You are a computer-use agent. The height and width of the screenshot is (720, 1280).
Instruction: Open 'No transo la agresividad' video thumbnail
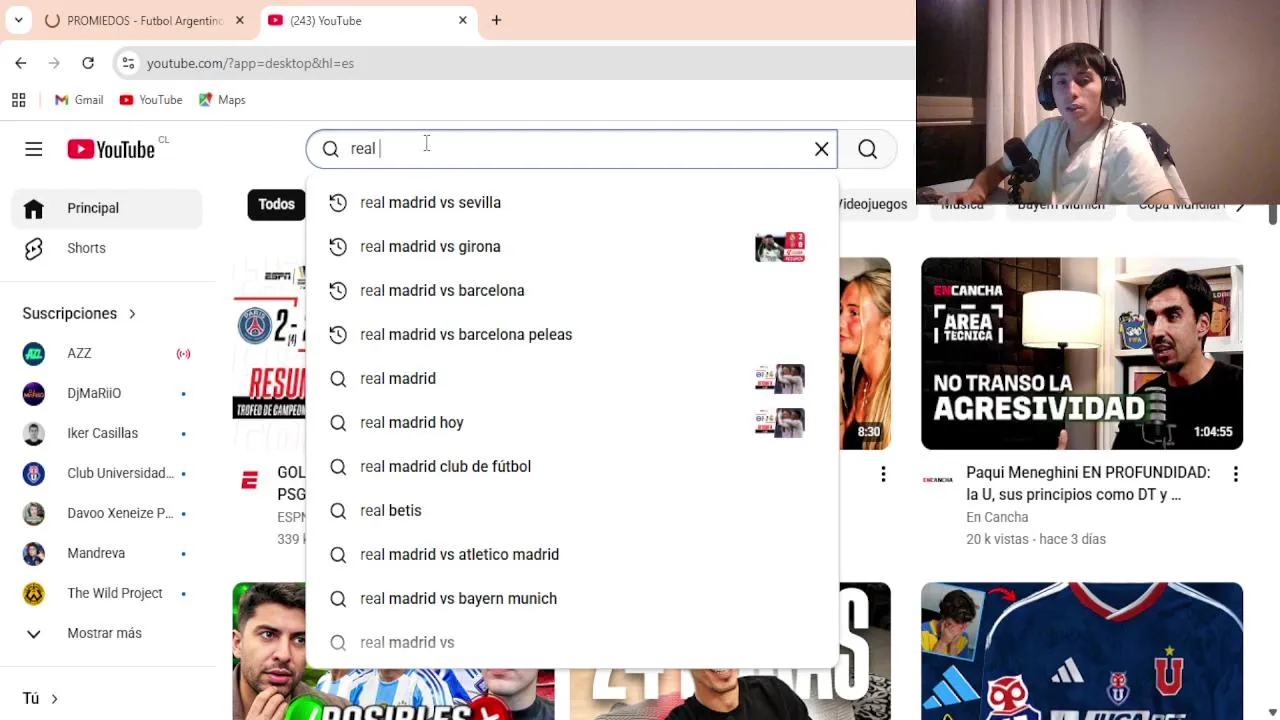(x=1082, y=354)
